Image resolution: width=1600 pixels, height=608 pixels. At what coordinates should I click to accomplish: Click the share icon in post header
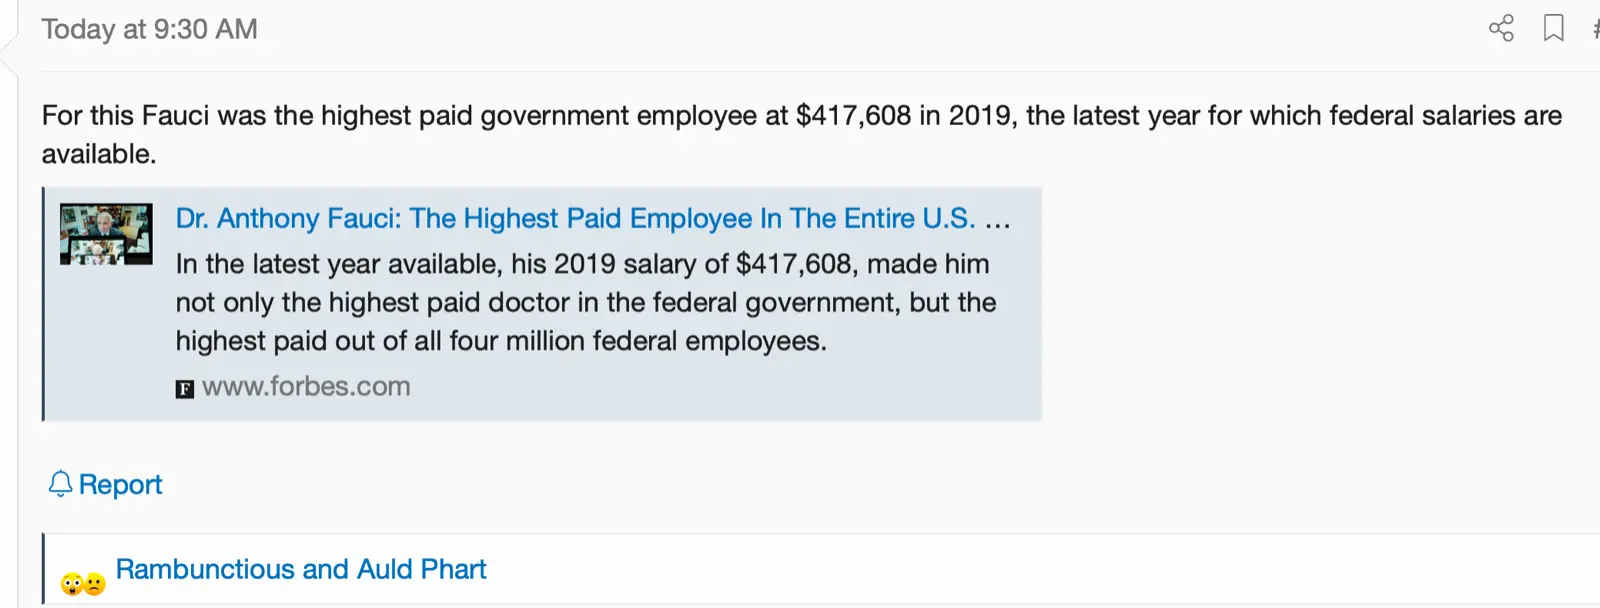(x=1501, y=28)
